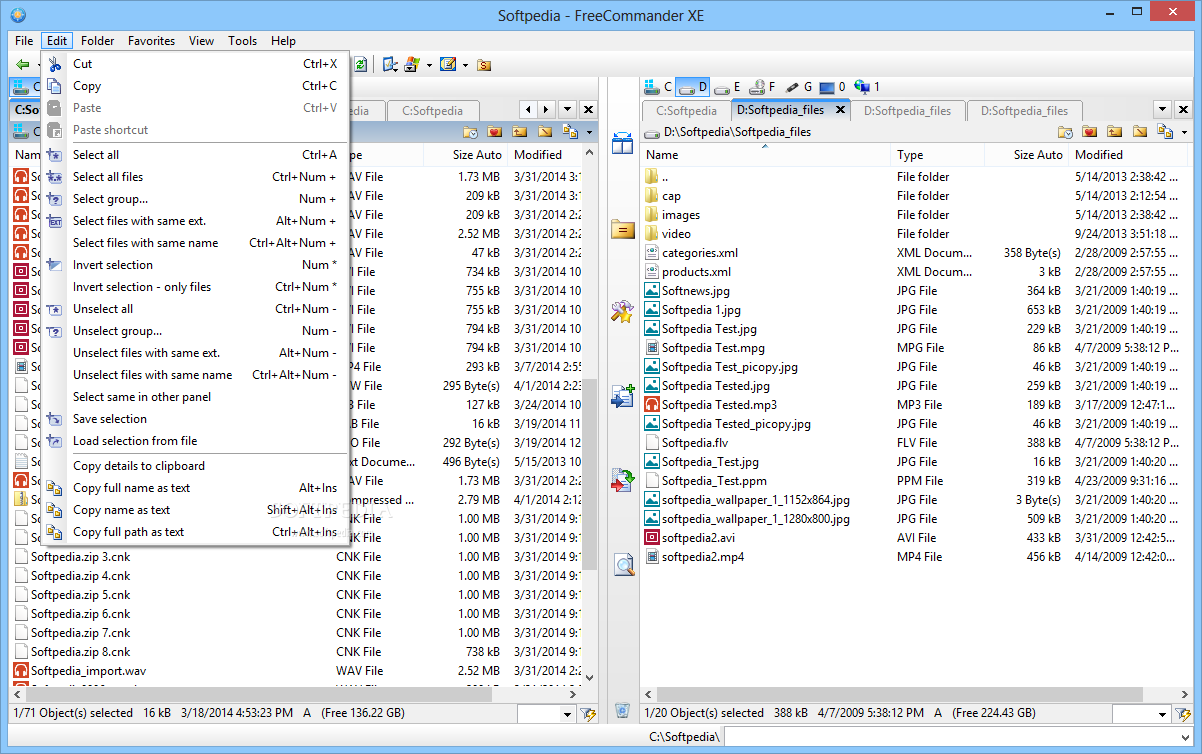Click right panel history folder icon
1202x754 pixels.
coord(1065,132)
